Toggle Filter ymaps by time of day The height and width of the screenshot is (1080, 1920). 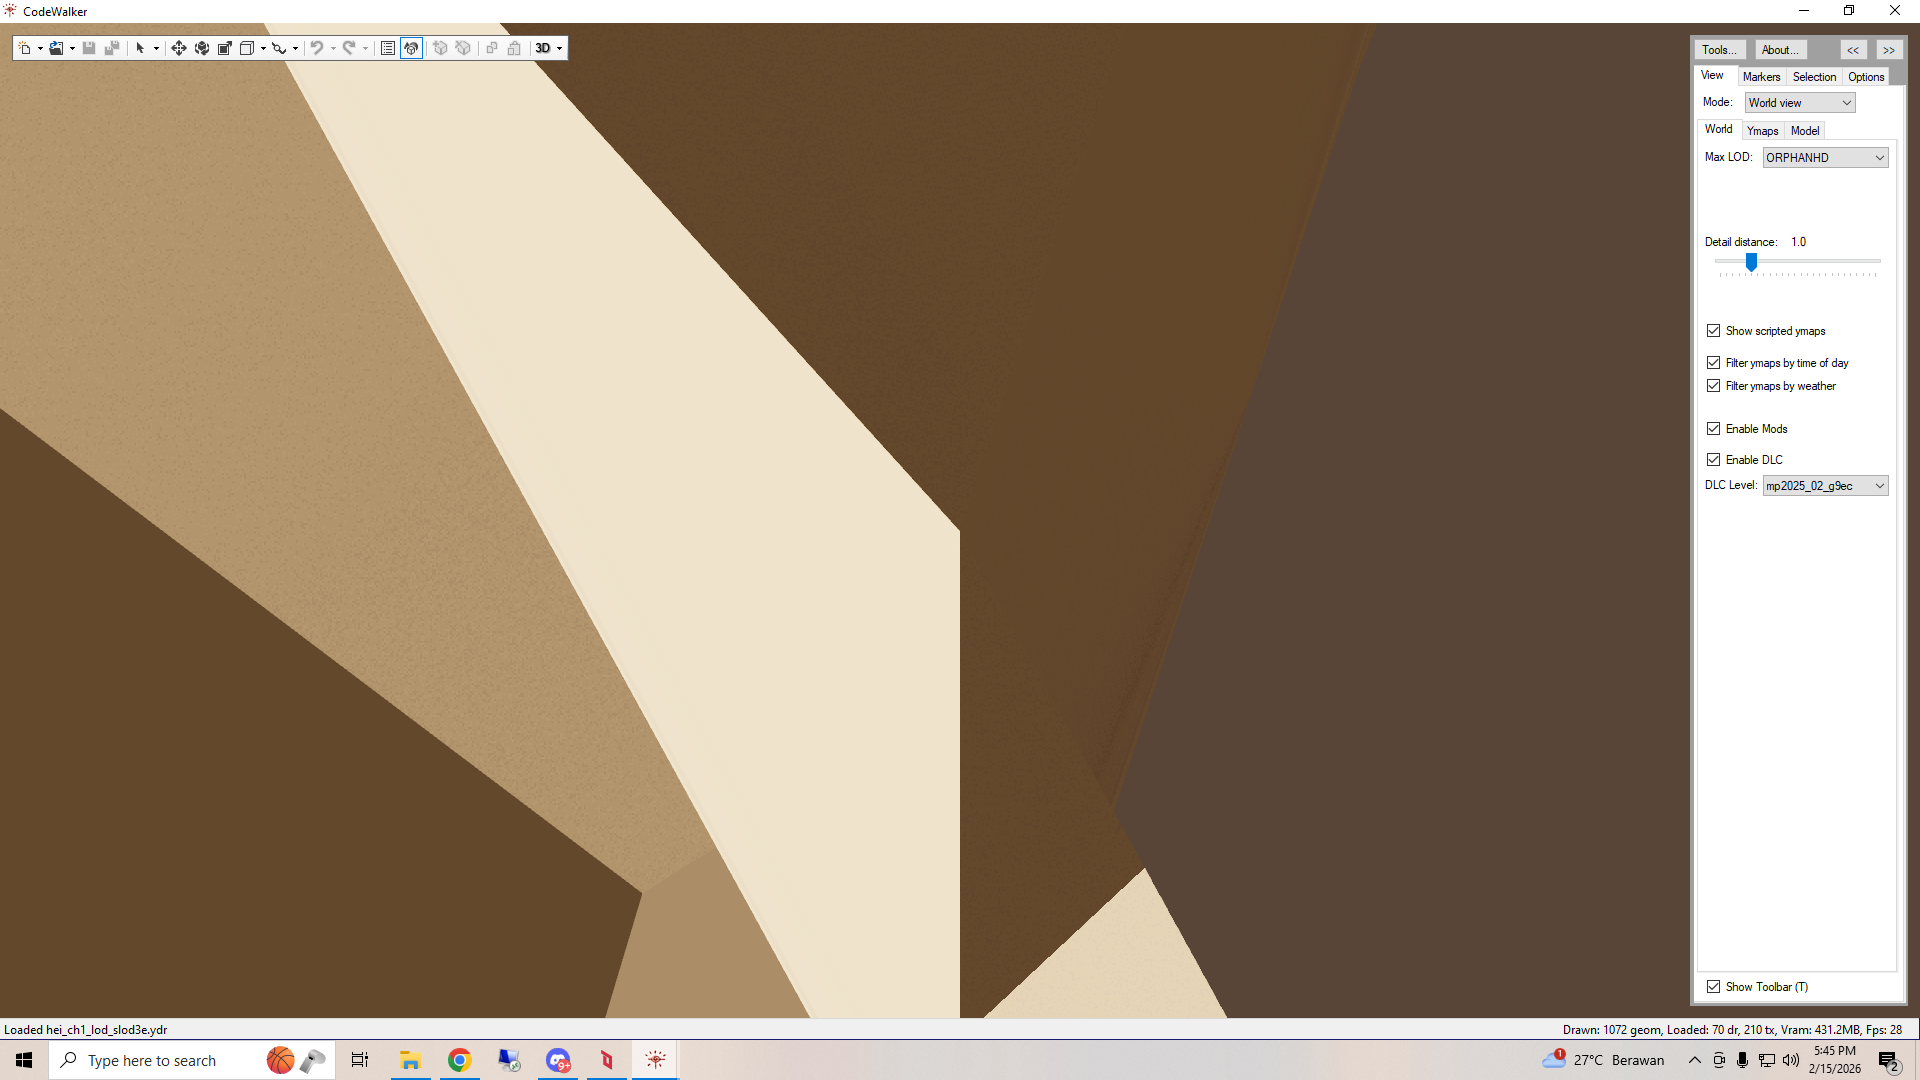tap(1714, 363)
